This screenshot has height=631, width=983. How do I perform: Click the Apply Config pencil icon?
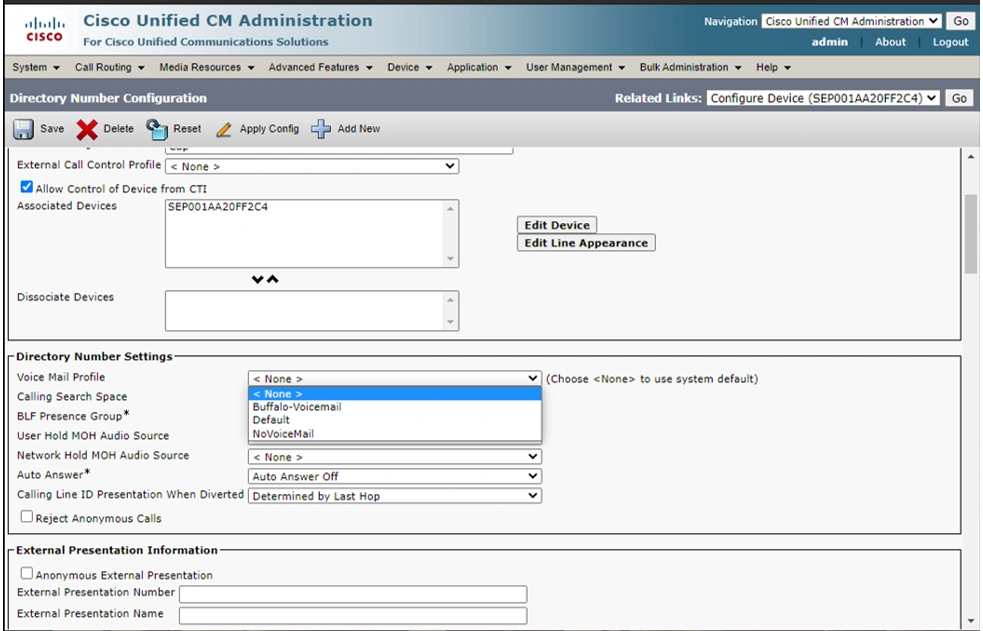[224, 130]
